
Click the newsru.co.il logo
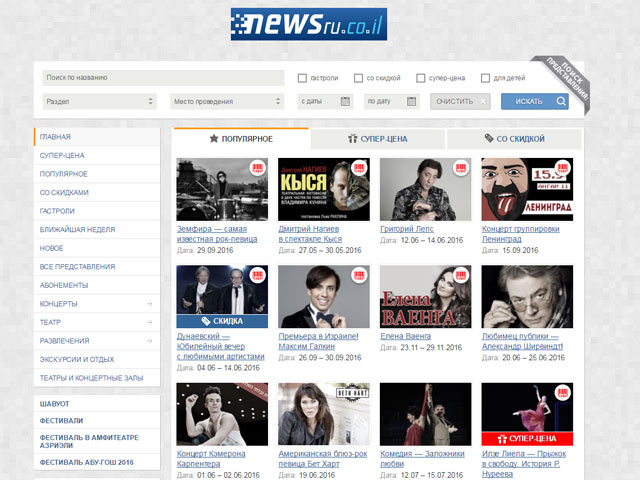coord(308,24)
